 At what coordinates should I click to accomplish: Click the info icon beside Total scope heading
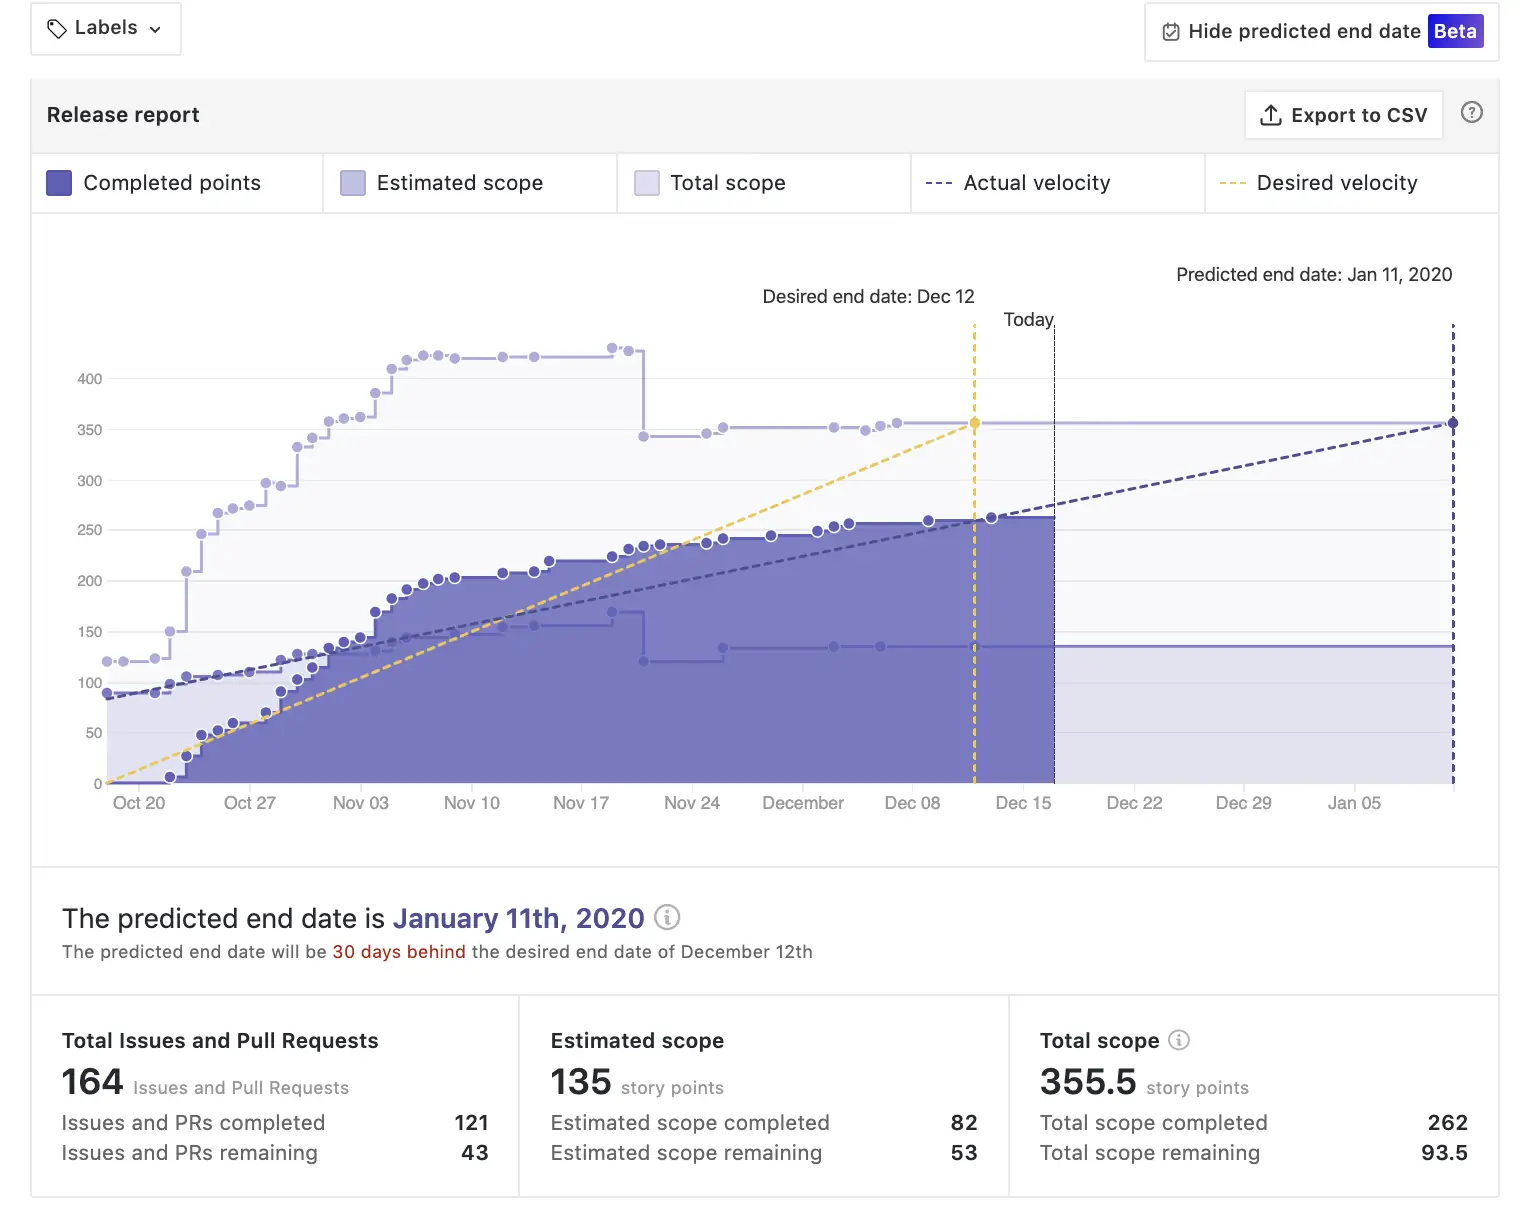pos(1179,1040)
